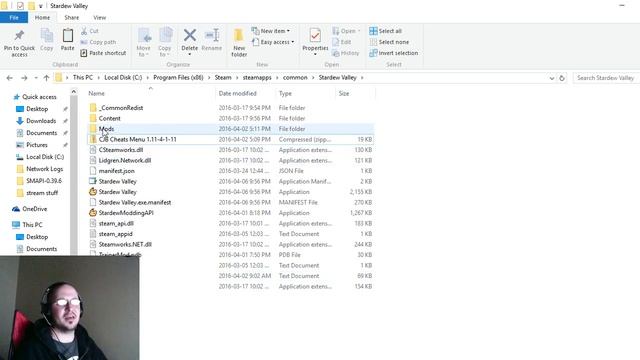Expand the Open dropdown arrow
Image resolution: width=640 pixels, height=360 pixels.
(x=359, y=31)
